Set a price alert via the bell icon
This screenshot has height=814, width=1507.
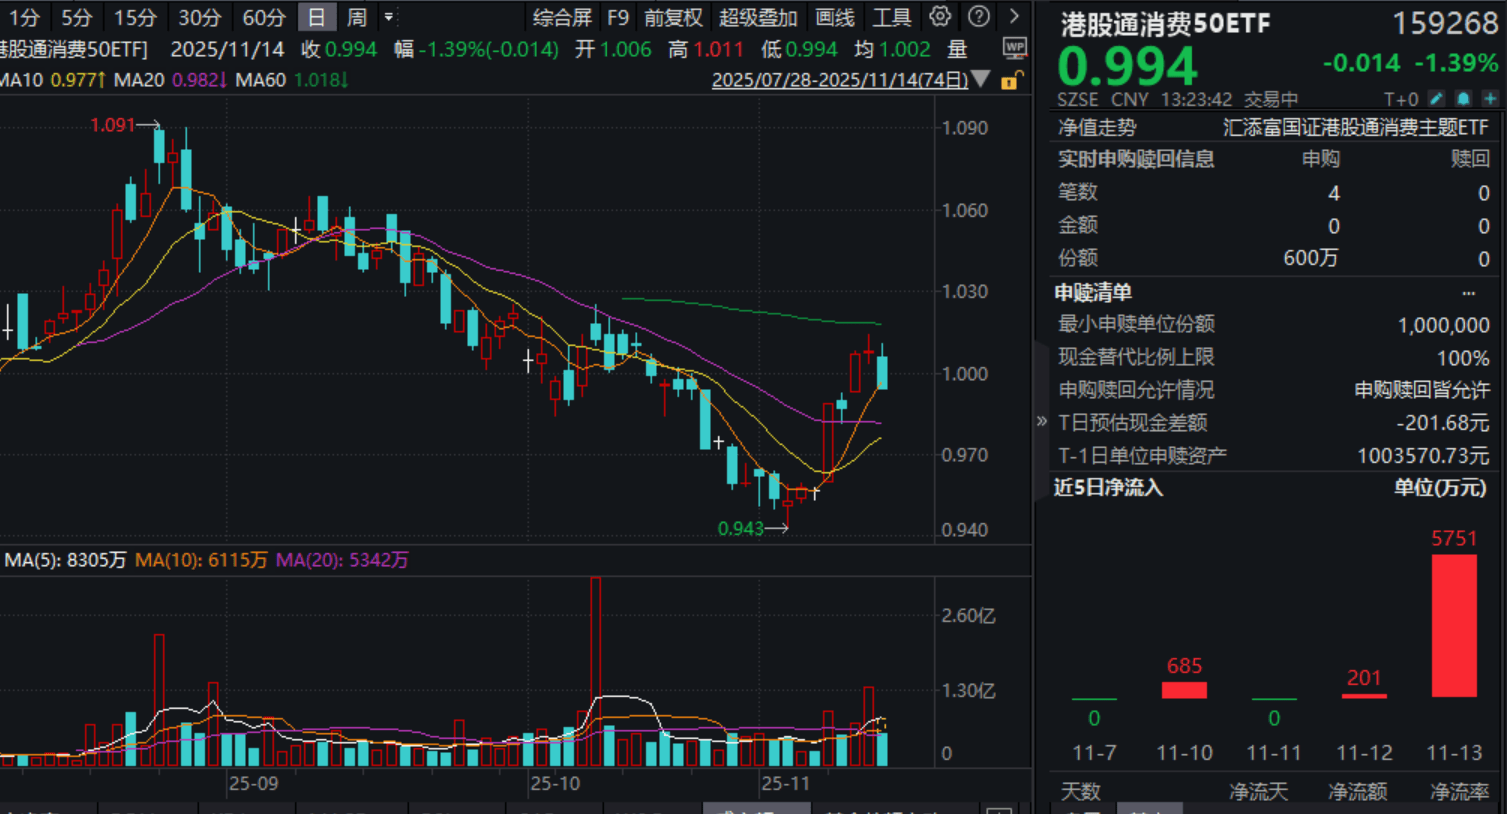point(1462,99)
